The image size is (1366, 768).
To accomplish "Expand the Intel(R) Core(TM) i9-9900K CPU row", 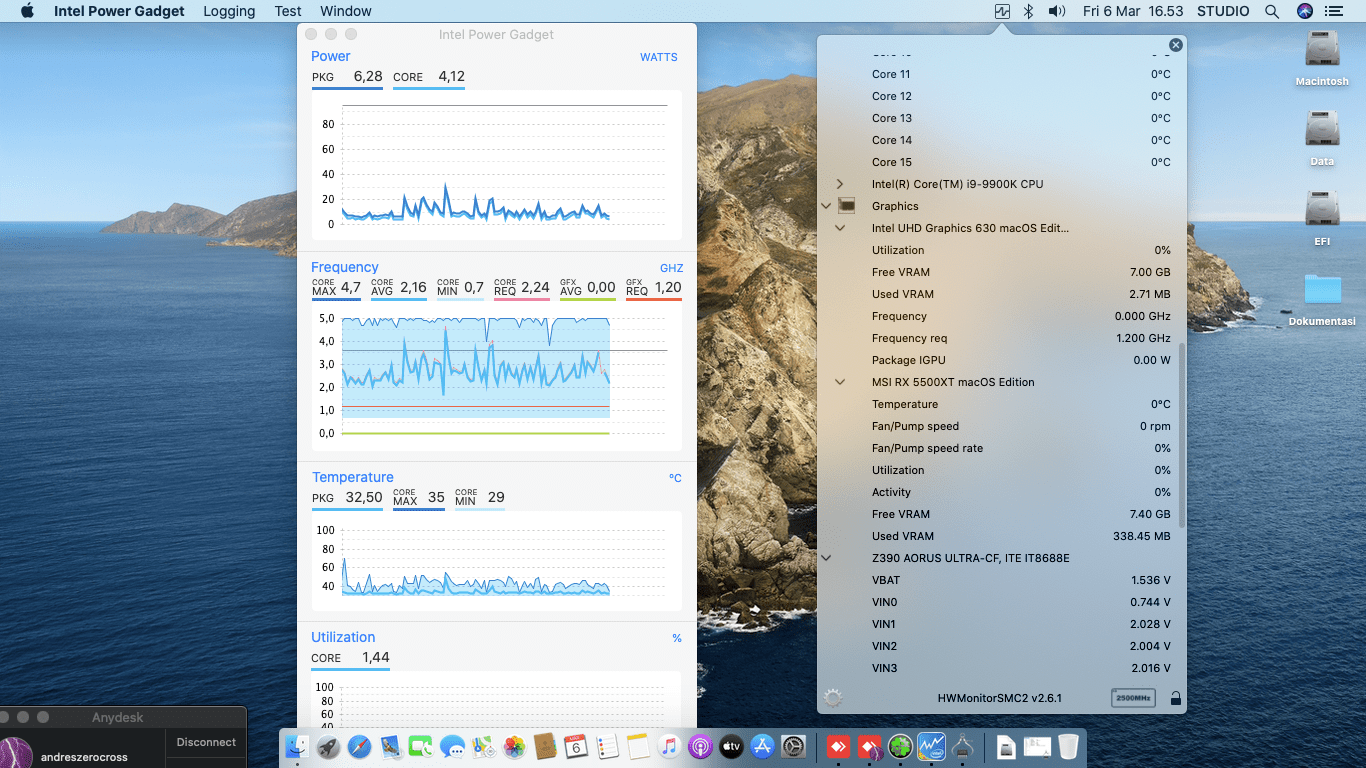I will tap(839, 184).
